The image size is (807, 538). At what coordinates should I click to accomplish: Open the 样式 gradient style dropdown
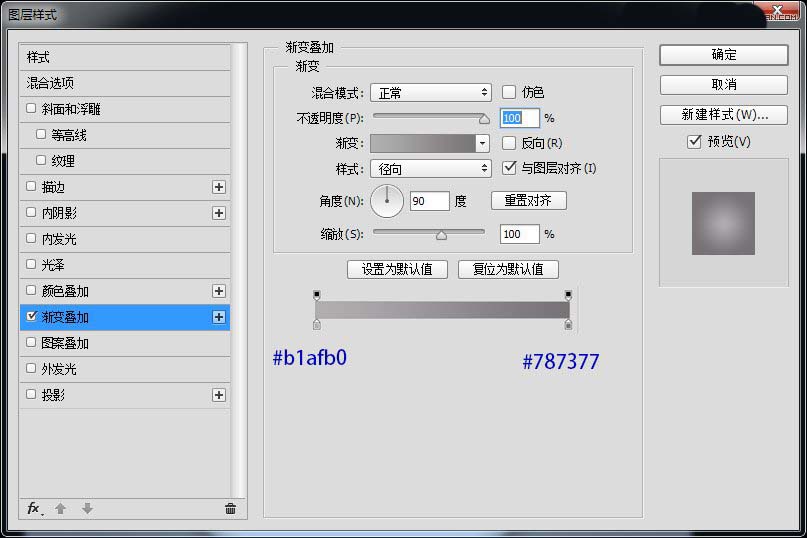[x=430, y=169]
